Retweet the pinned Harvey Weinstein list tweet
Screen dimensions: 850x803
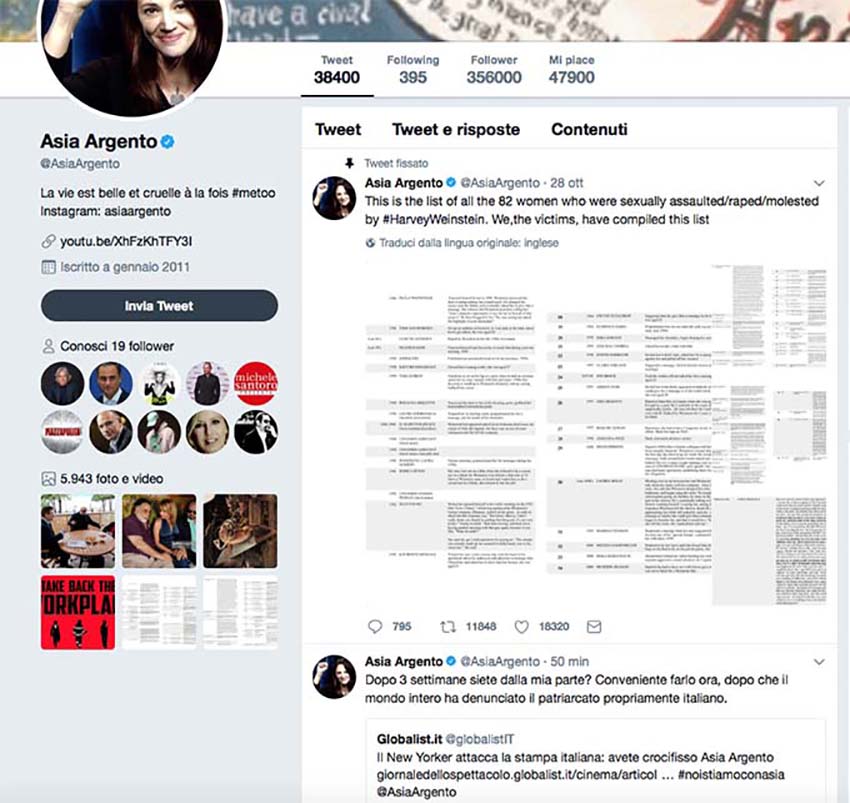[x=448, y=627]
